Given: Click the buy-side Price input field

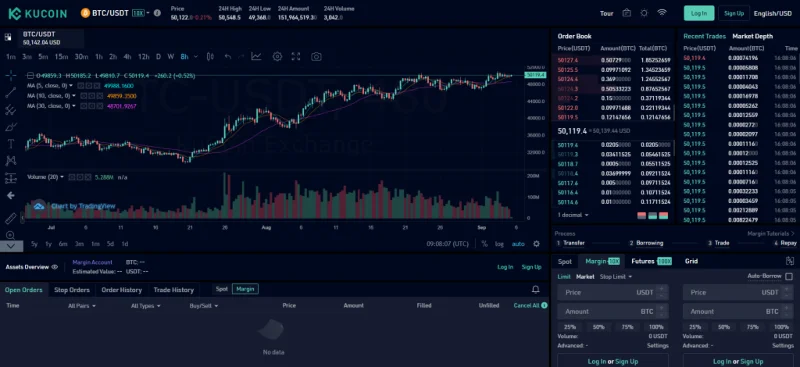Looking at the screenshot, I should click(x=613, y=292).
